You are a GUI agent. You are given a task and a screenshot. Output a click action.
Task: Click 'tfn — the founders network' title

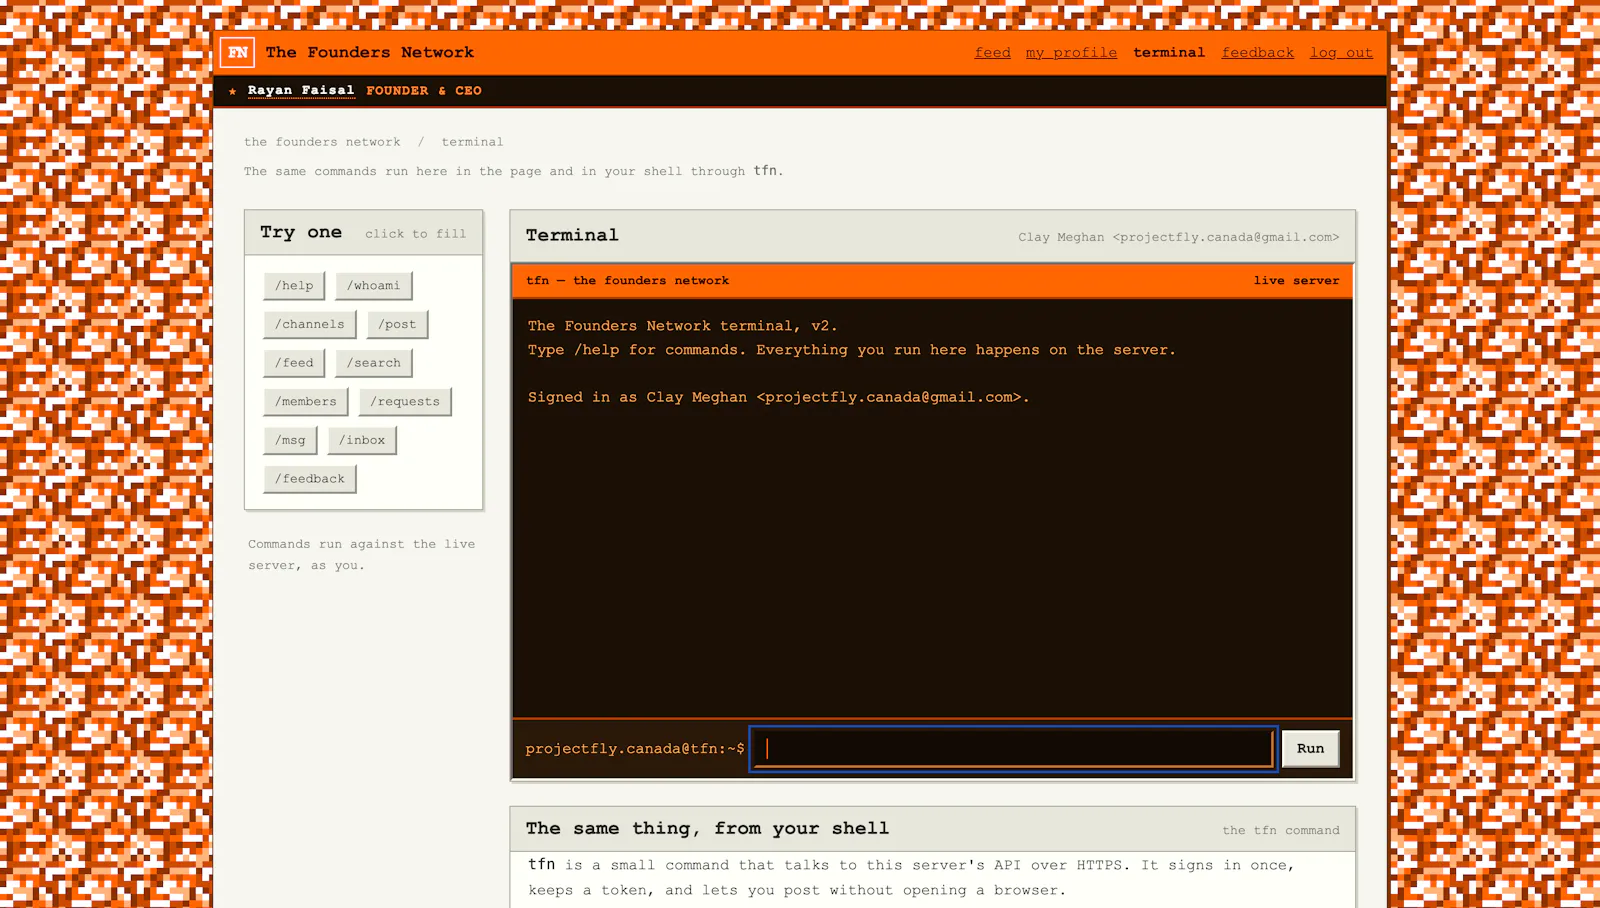(x=628, y=280)
